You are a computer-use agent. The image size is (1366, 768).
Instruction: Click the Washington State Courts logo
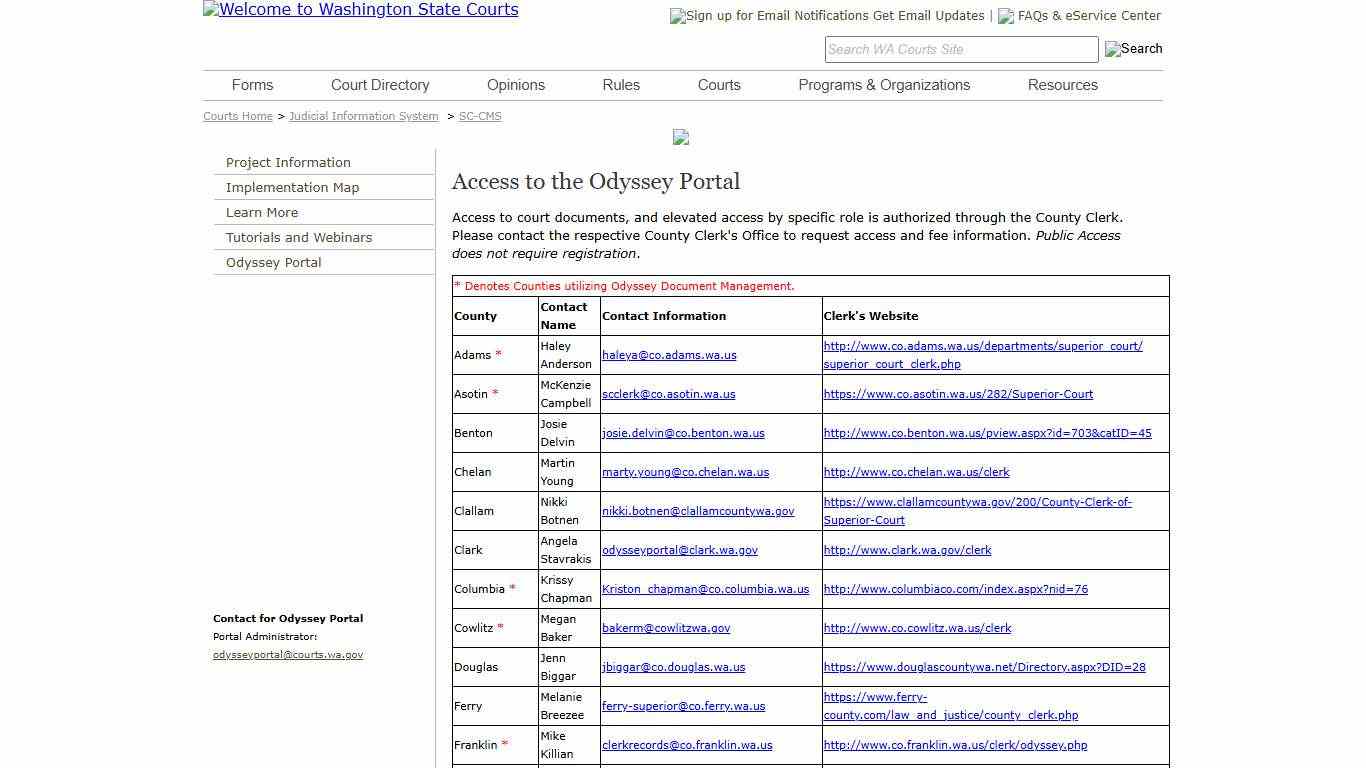pos(360,10)
